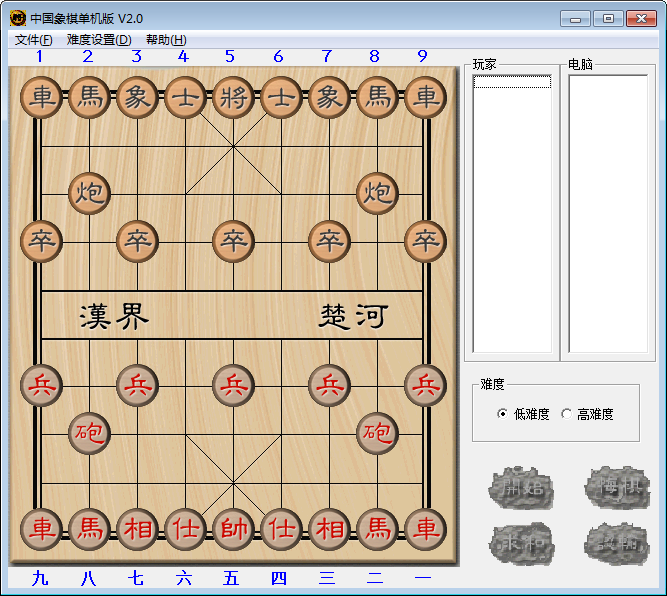The width and height of the screenshot is (667, 596).
Task: Select the 低难度 low difficulty radio button
Action: [503, 414]
